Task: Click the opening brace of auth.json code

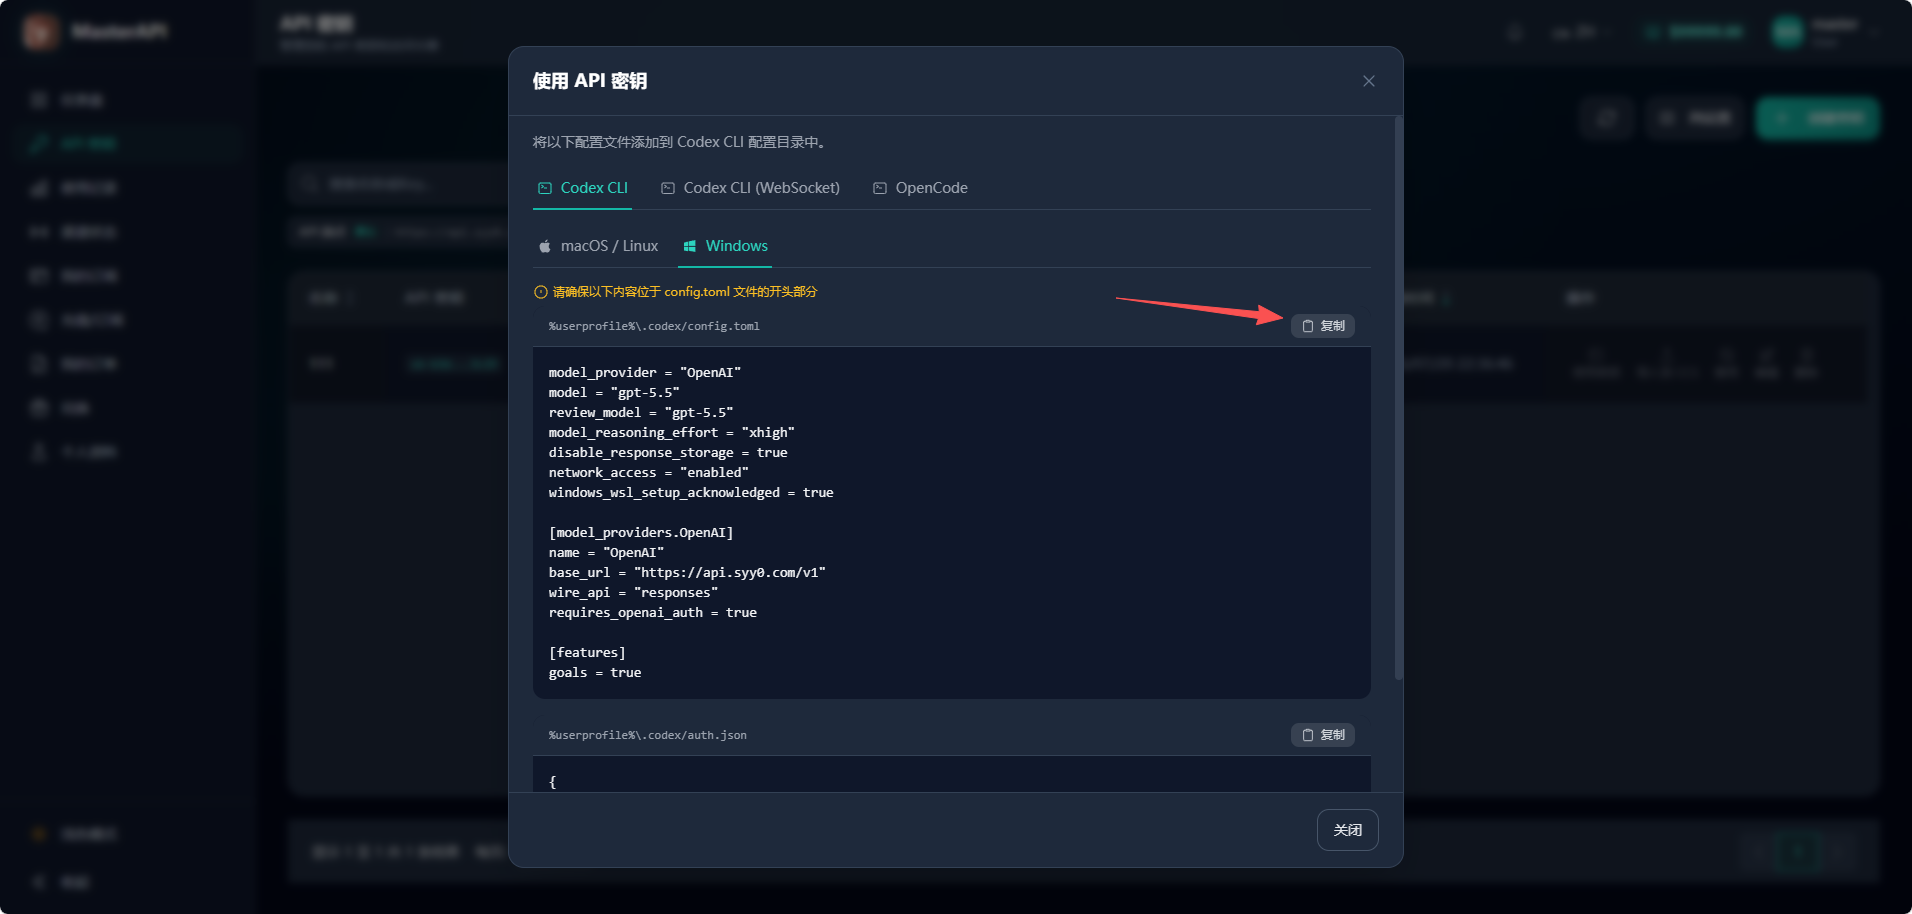Action: coord(552,782)
